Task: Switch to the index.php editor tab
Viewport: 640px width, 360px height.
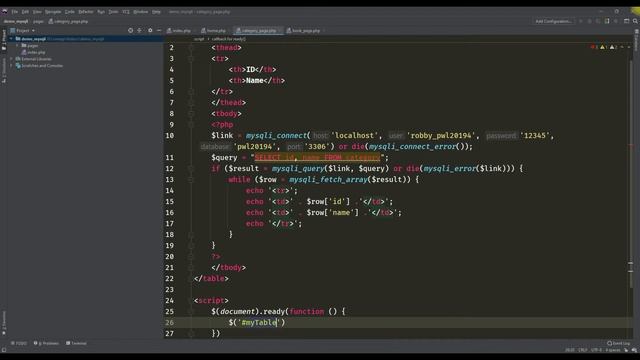Action: click(179, 31)
